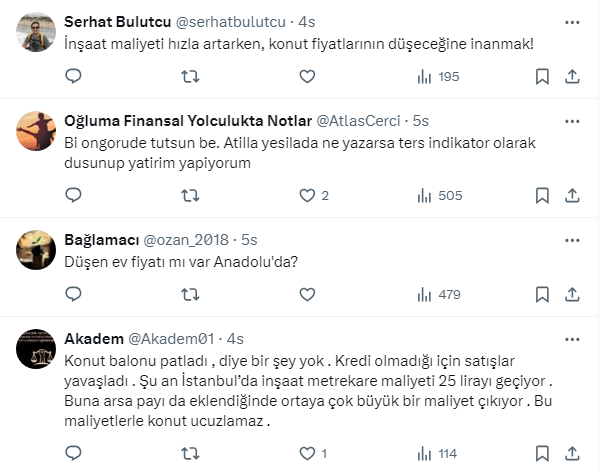Open Oğluma Finansal Yolculukta Notlar profile name
The width and height of the screenshot is (604, 472).
[187, 121]
